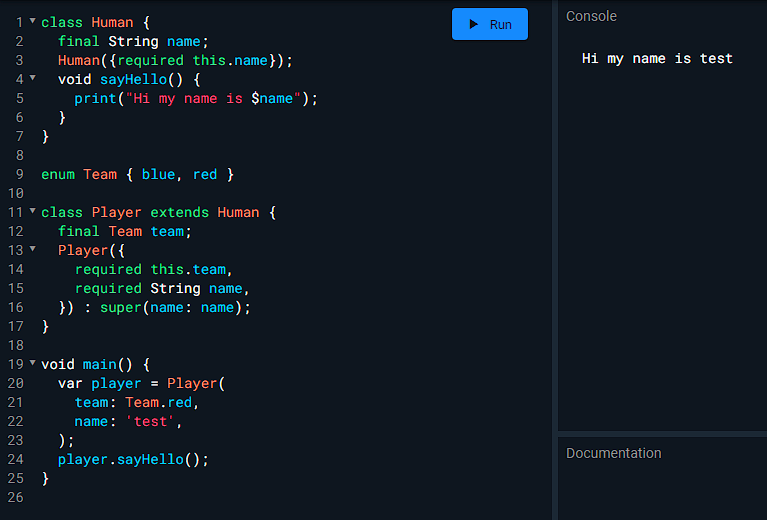
Task: Click the blue Run button
Action: pyautogui.click(x=490, y=24)
